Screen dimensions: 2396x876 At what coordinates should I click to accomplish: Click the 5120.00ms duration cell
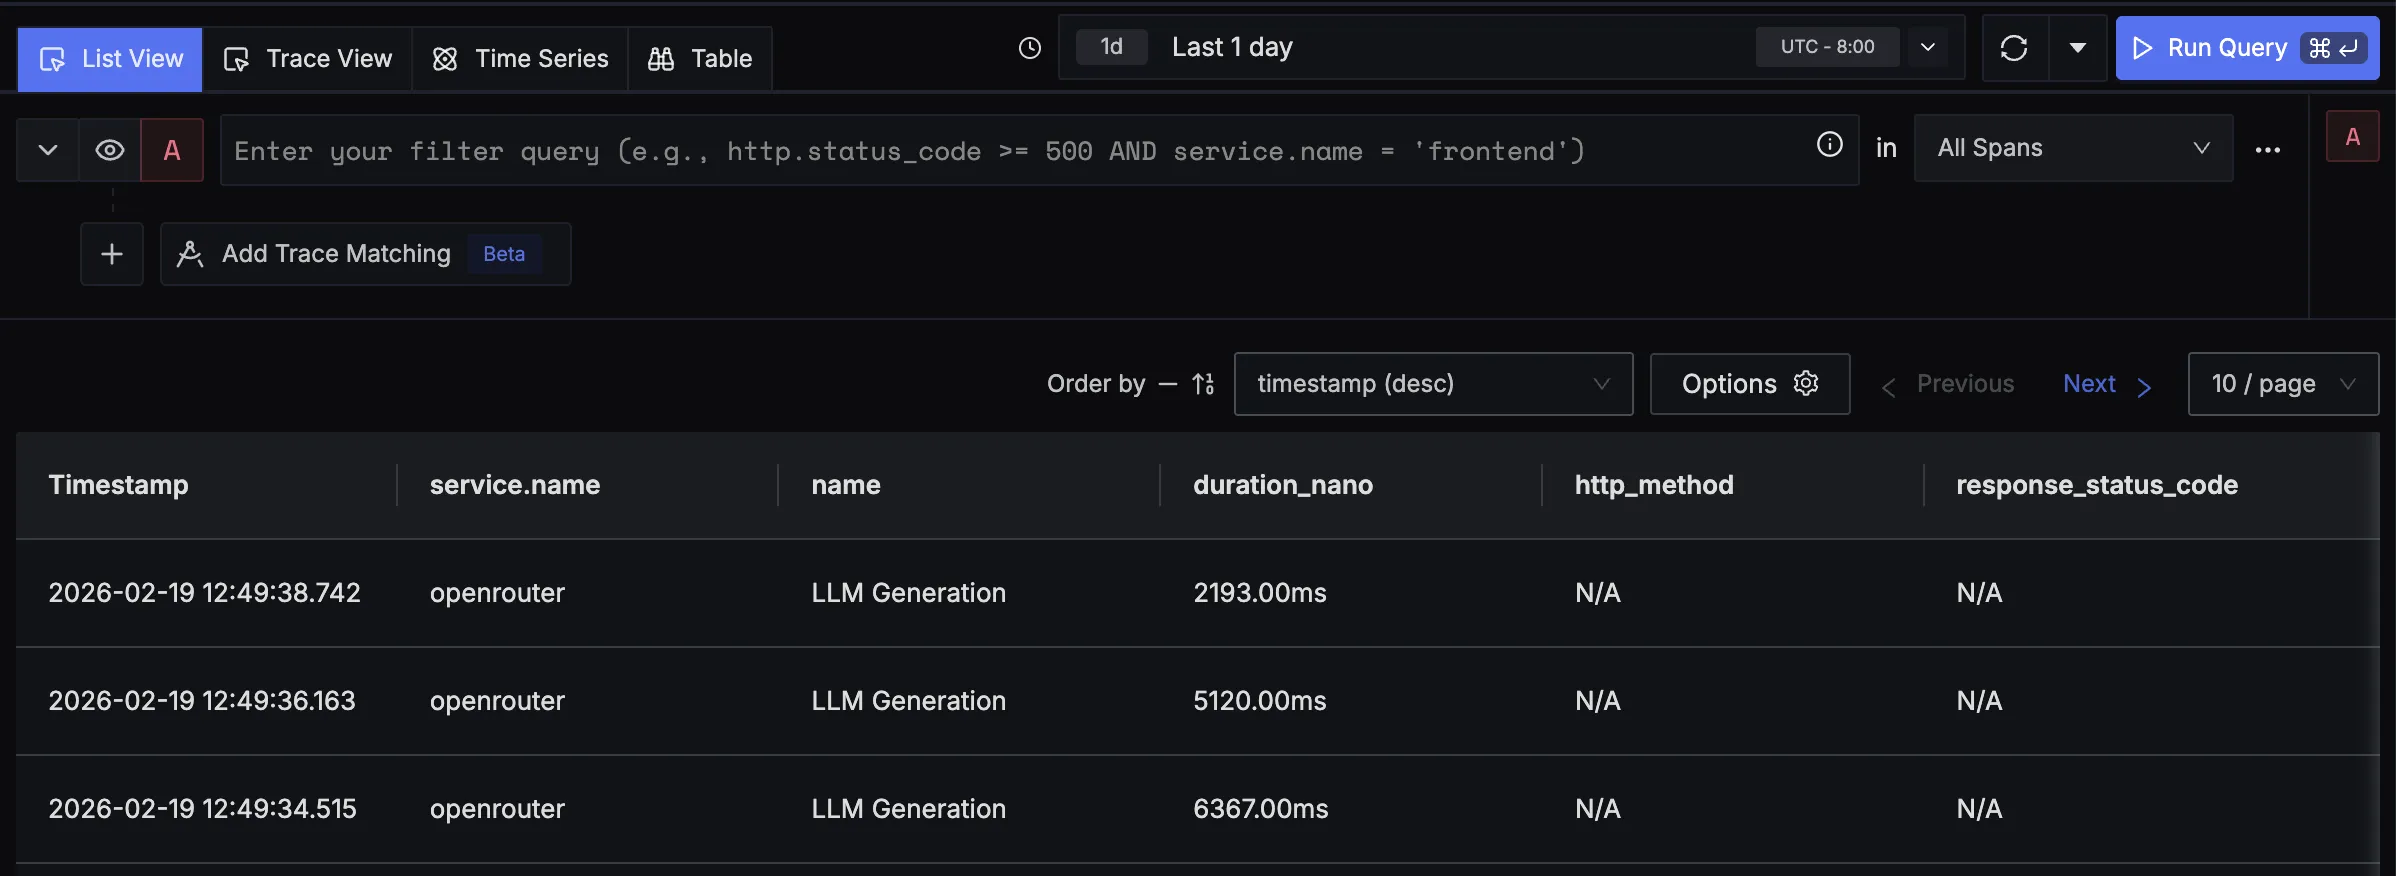pos(1260,701)
